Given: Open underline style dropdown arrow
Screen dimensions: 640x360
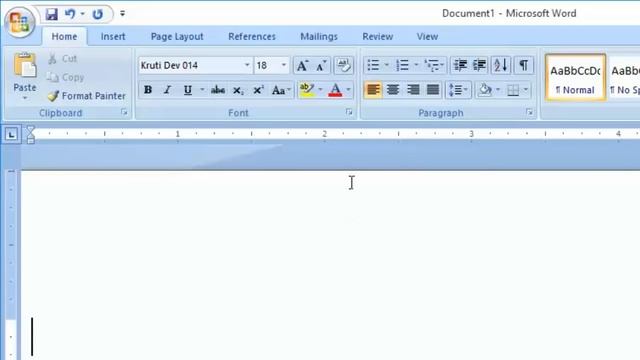Looking at the screenshot, I should pos(202,90).
